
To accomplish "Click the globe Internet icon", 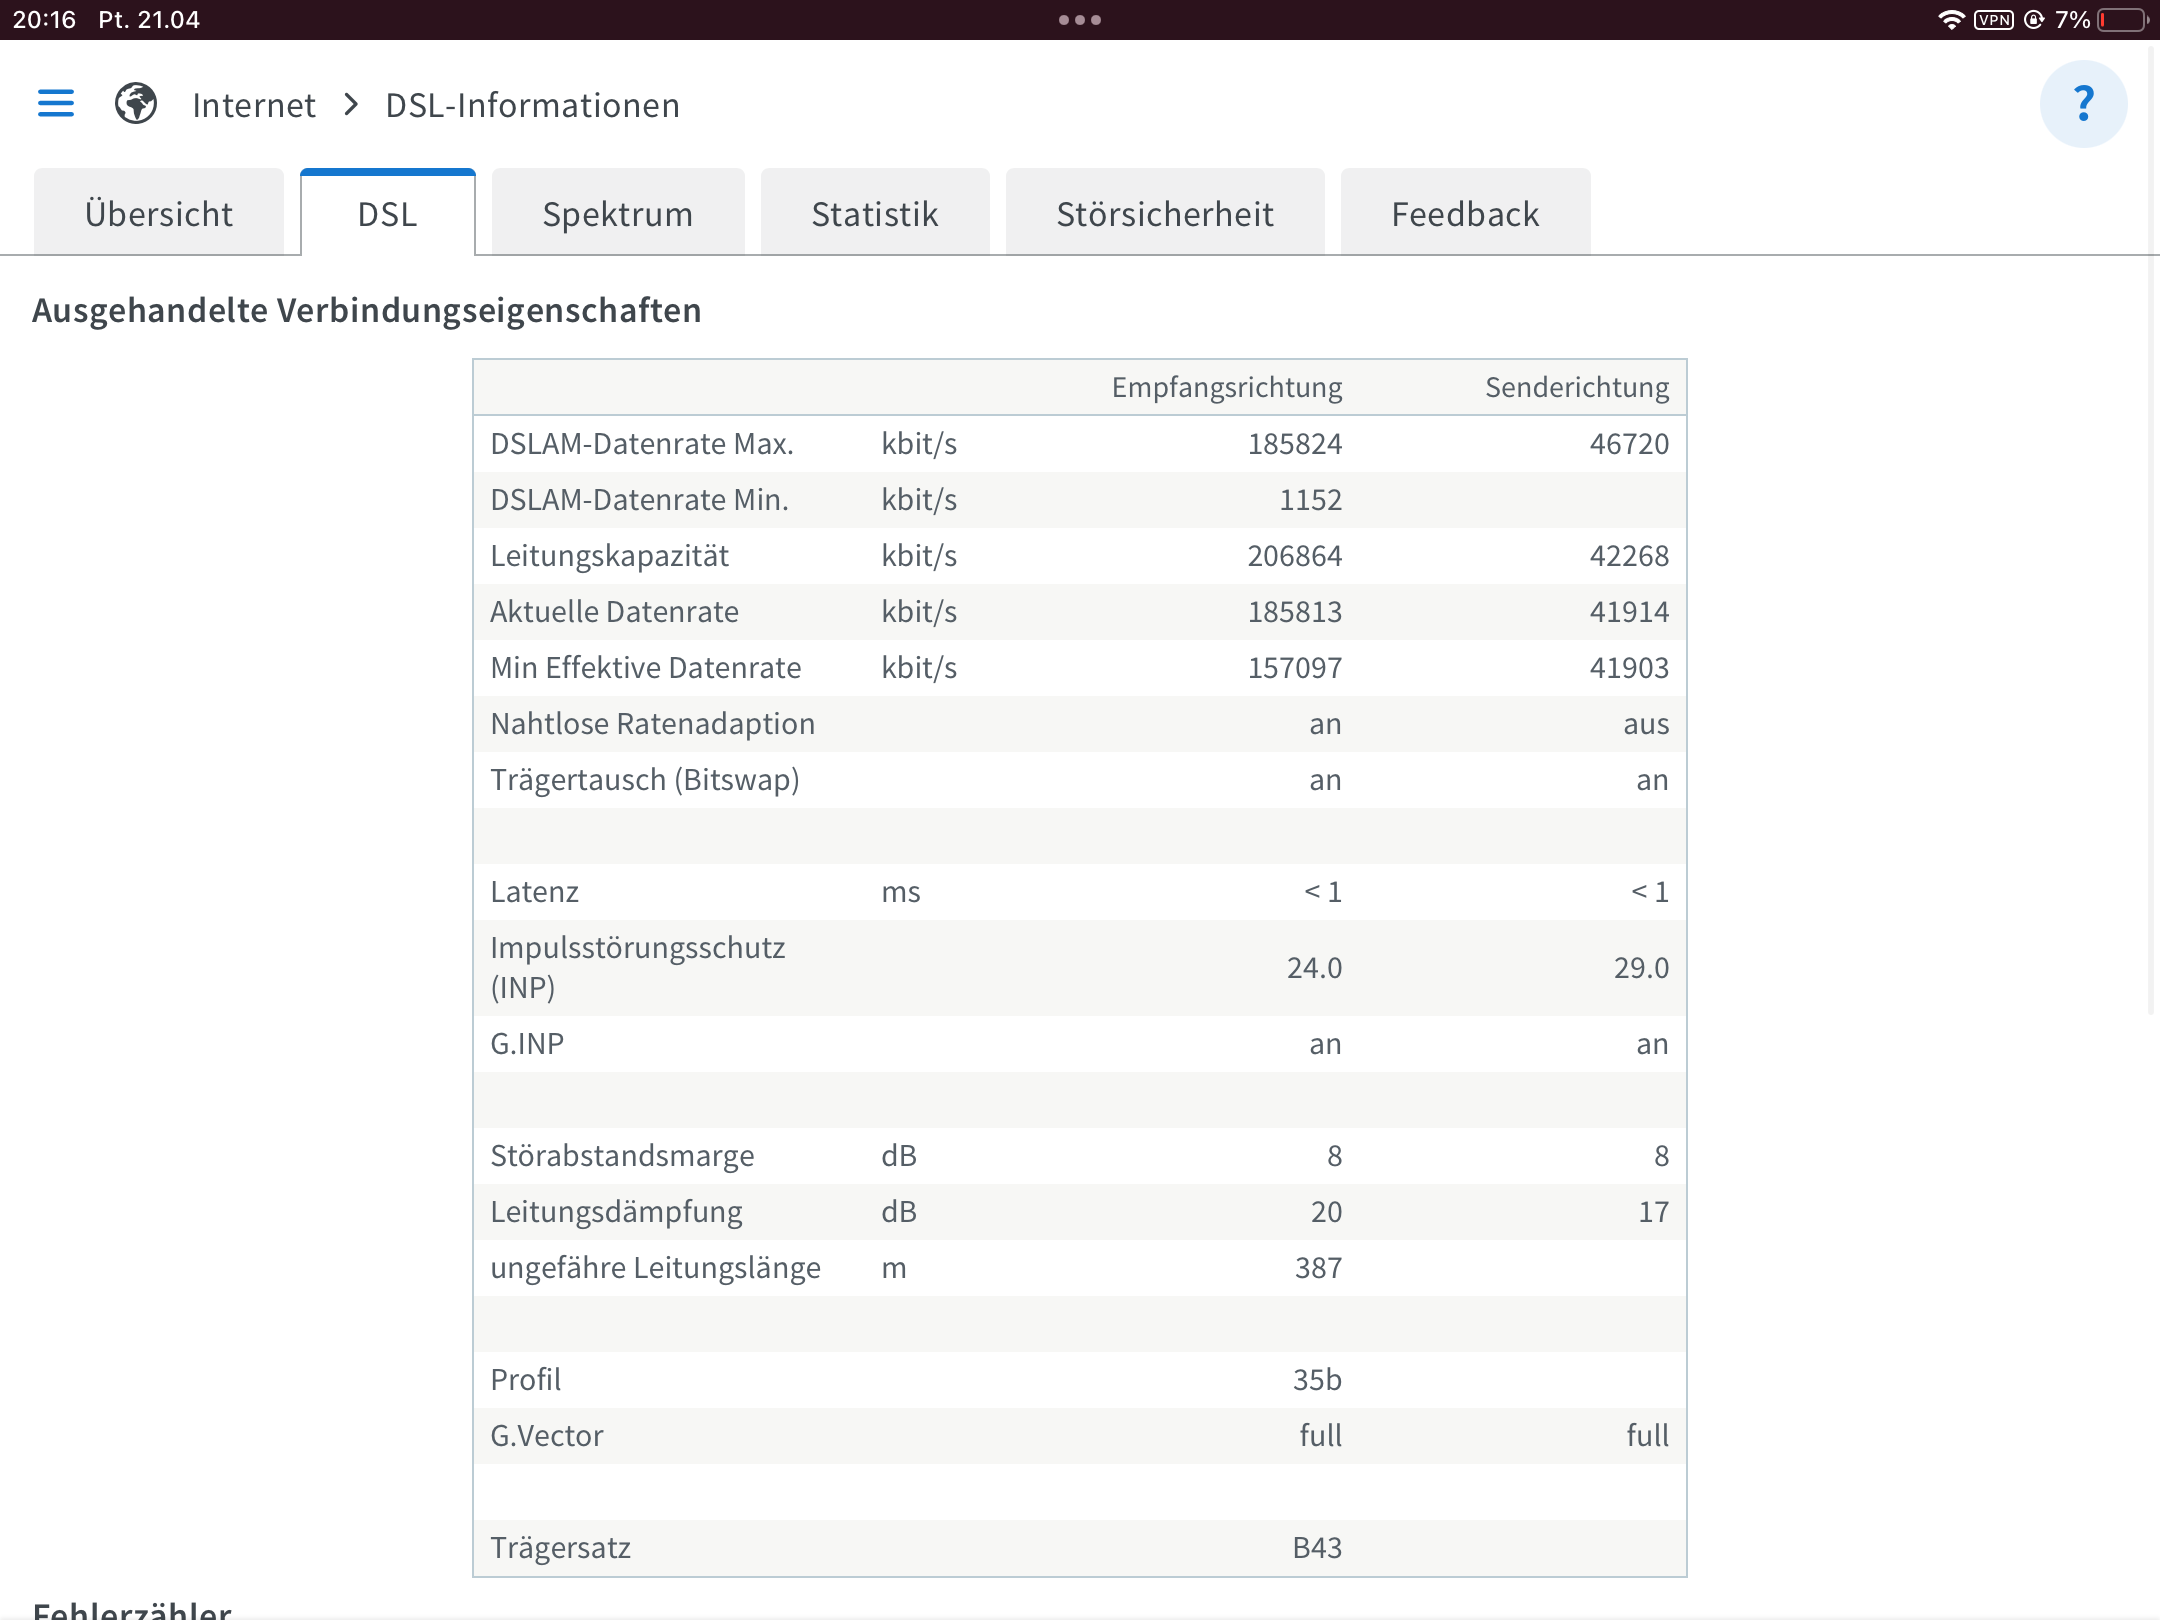I will pos(136,103).
